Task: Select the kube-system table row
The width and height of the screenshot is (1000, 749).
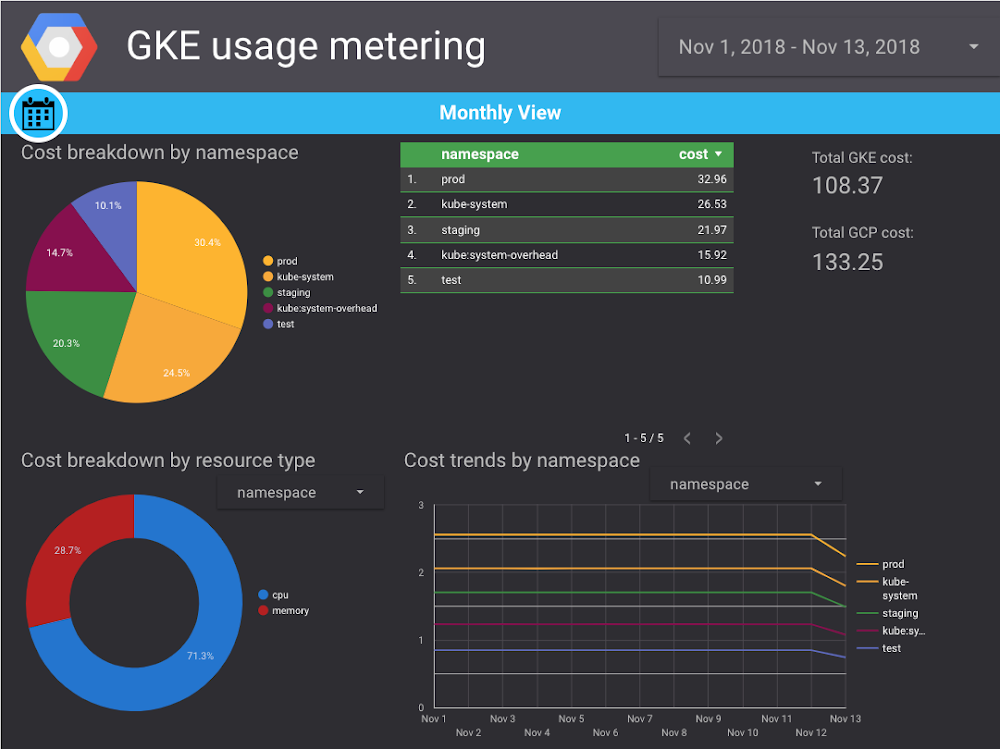Action: [x=567, y=204]
